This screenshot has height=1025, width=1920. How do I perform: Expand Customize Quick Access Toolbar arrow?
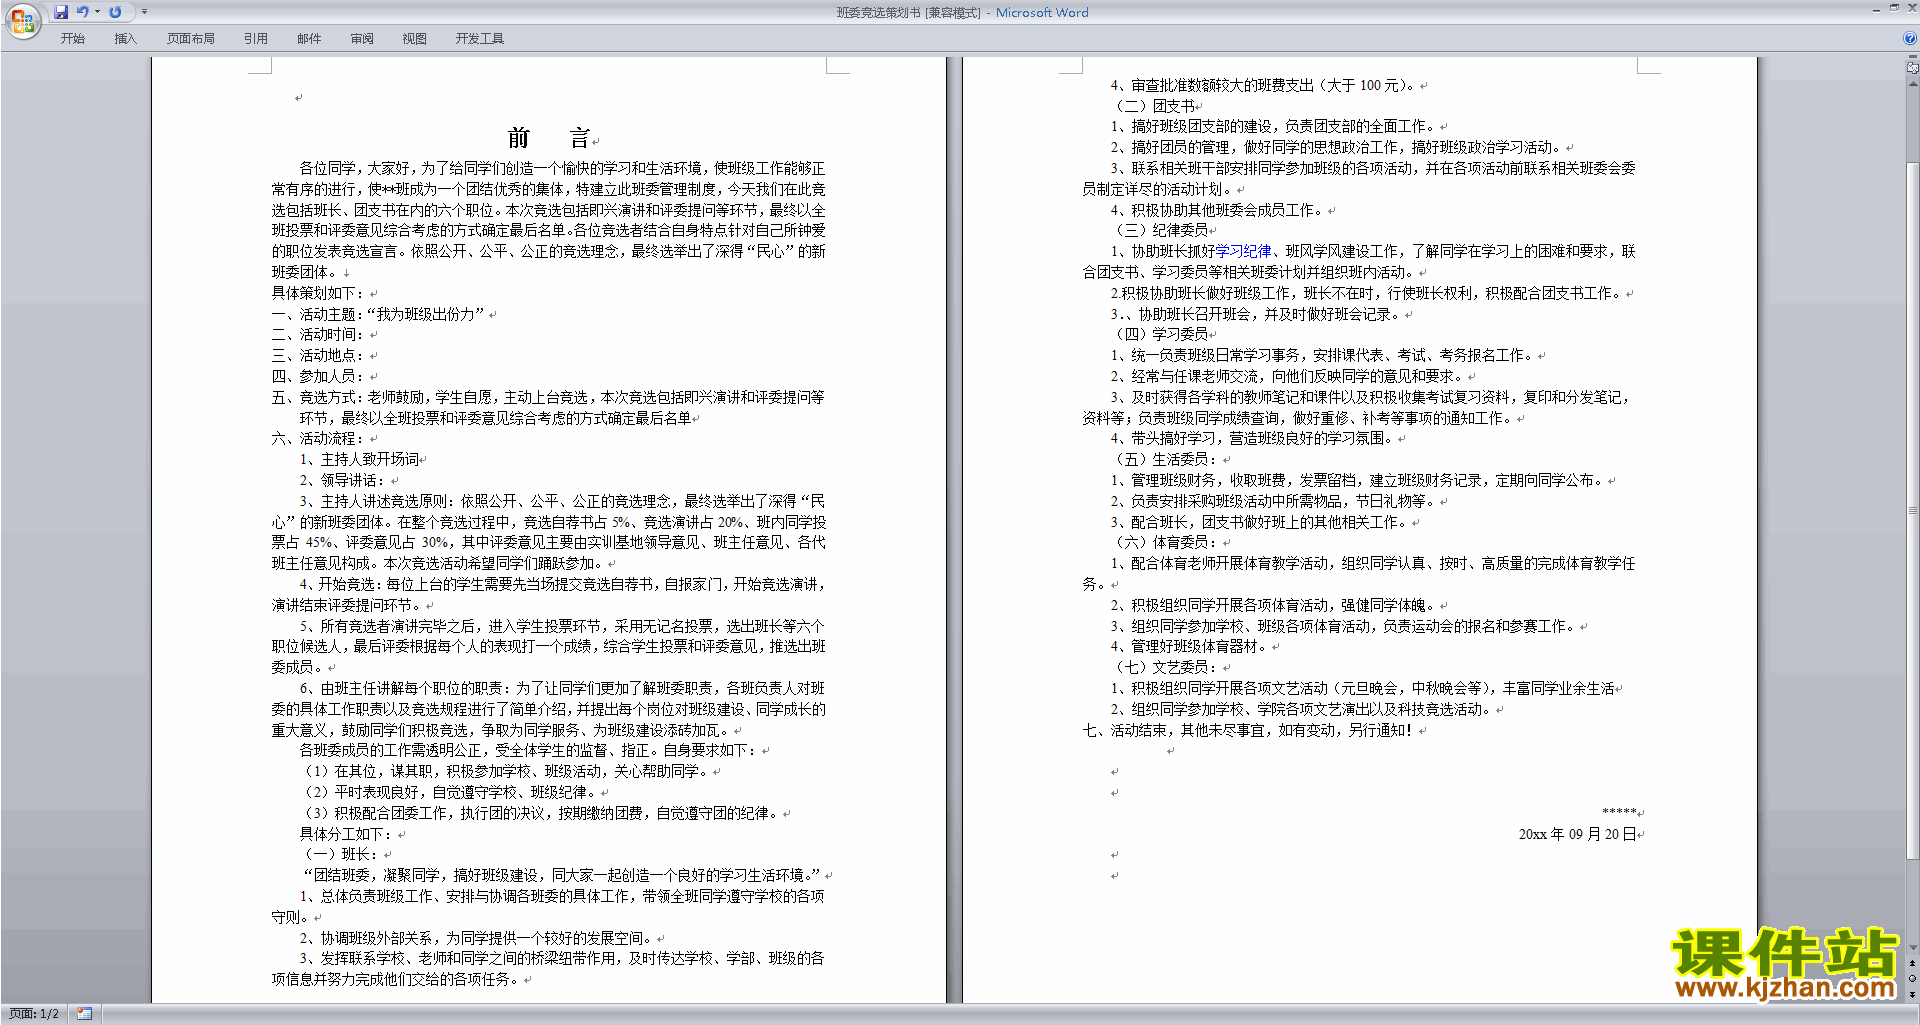coord(144,12)
